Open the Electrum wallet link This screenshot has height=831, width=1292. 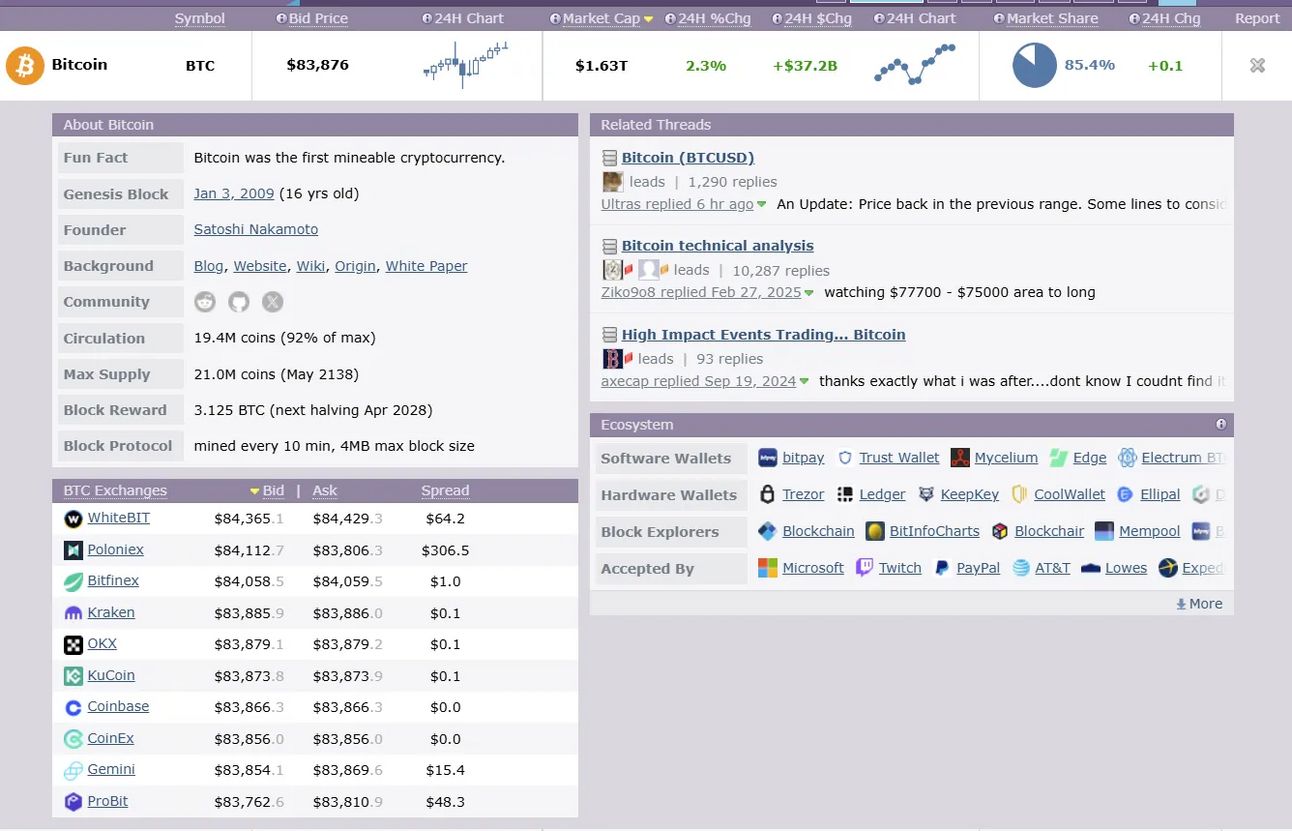(1183, 458)
